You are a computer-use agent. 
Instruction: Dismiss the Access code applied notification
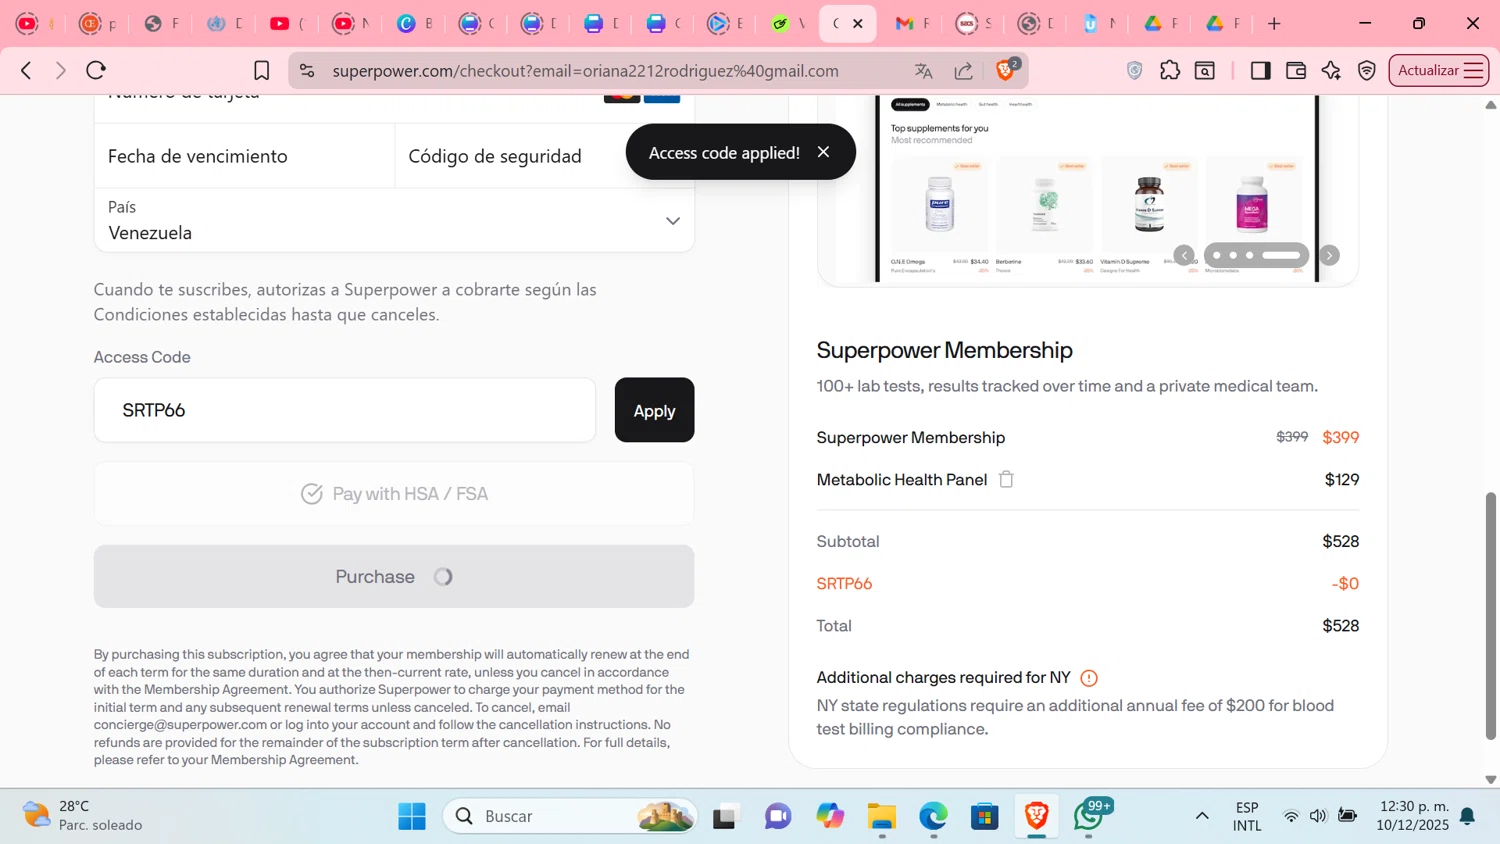point(823,152)
